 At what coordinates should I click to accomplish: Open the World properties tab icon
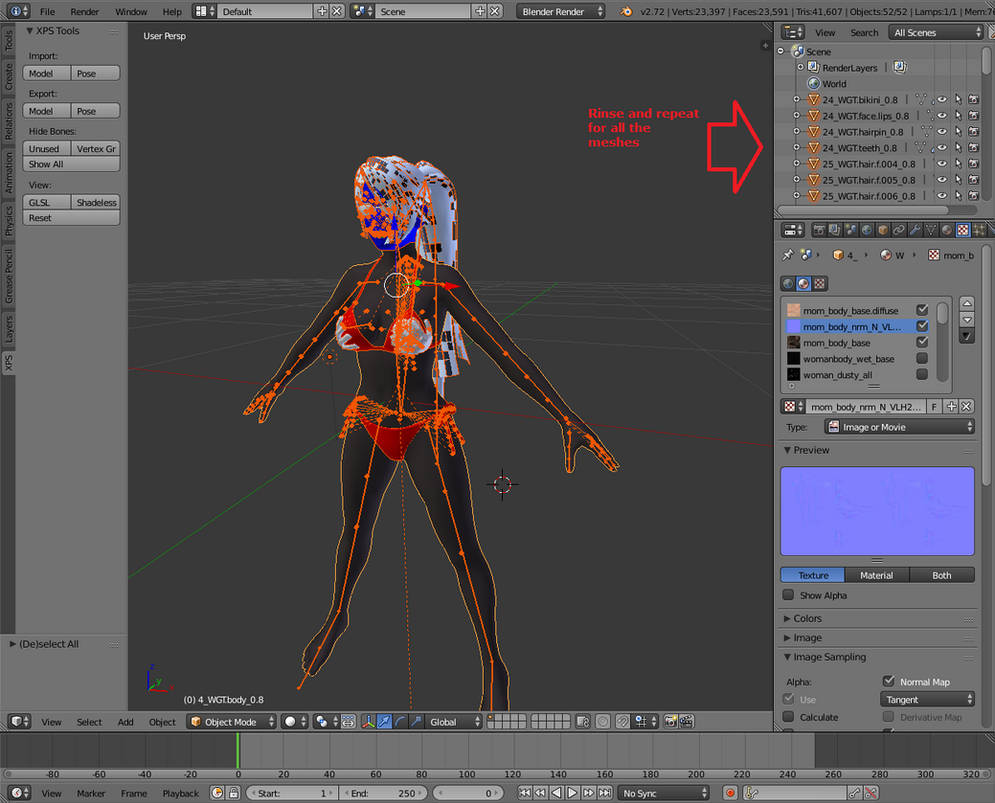[866, 230]
